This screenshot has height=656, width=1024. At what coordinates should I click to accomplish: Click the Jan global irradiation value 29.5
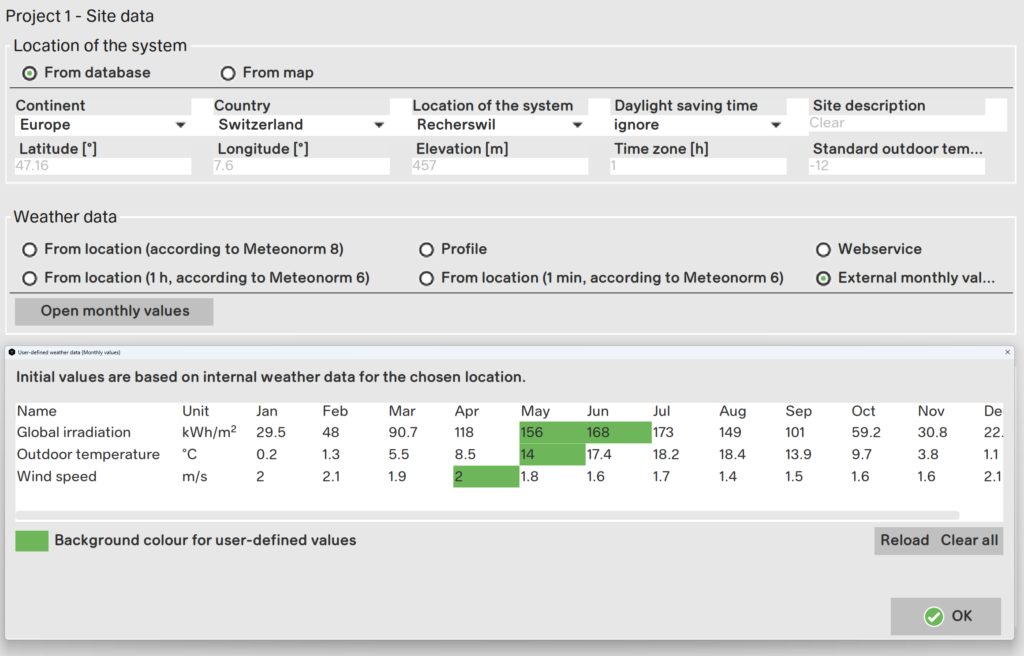click(271, 433)
